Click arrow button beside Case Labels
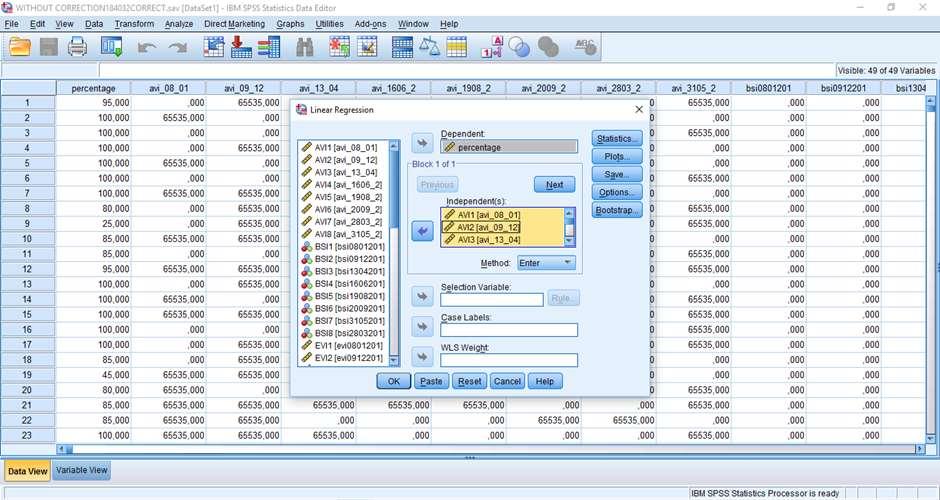Screen dimensions: 940x500 pos(422,327)
